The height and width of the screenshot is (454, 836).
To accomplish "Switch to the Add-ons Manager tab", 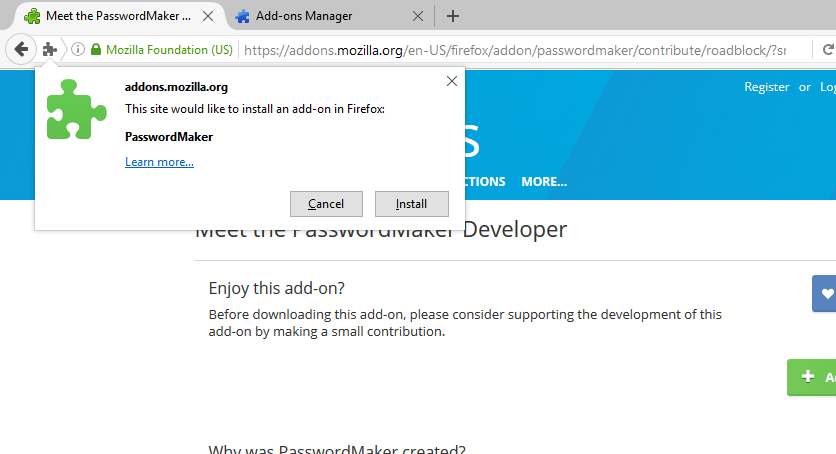I will coord(318,16).
